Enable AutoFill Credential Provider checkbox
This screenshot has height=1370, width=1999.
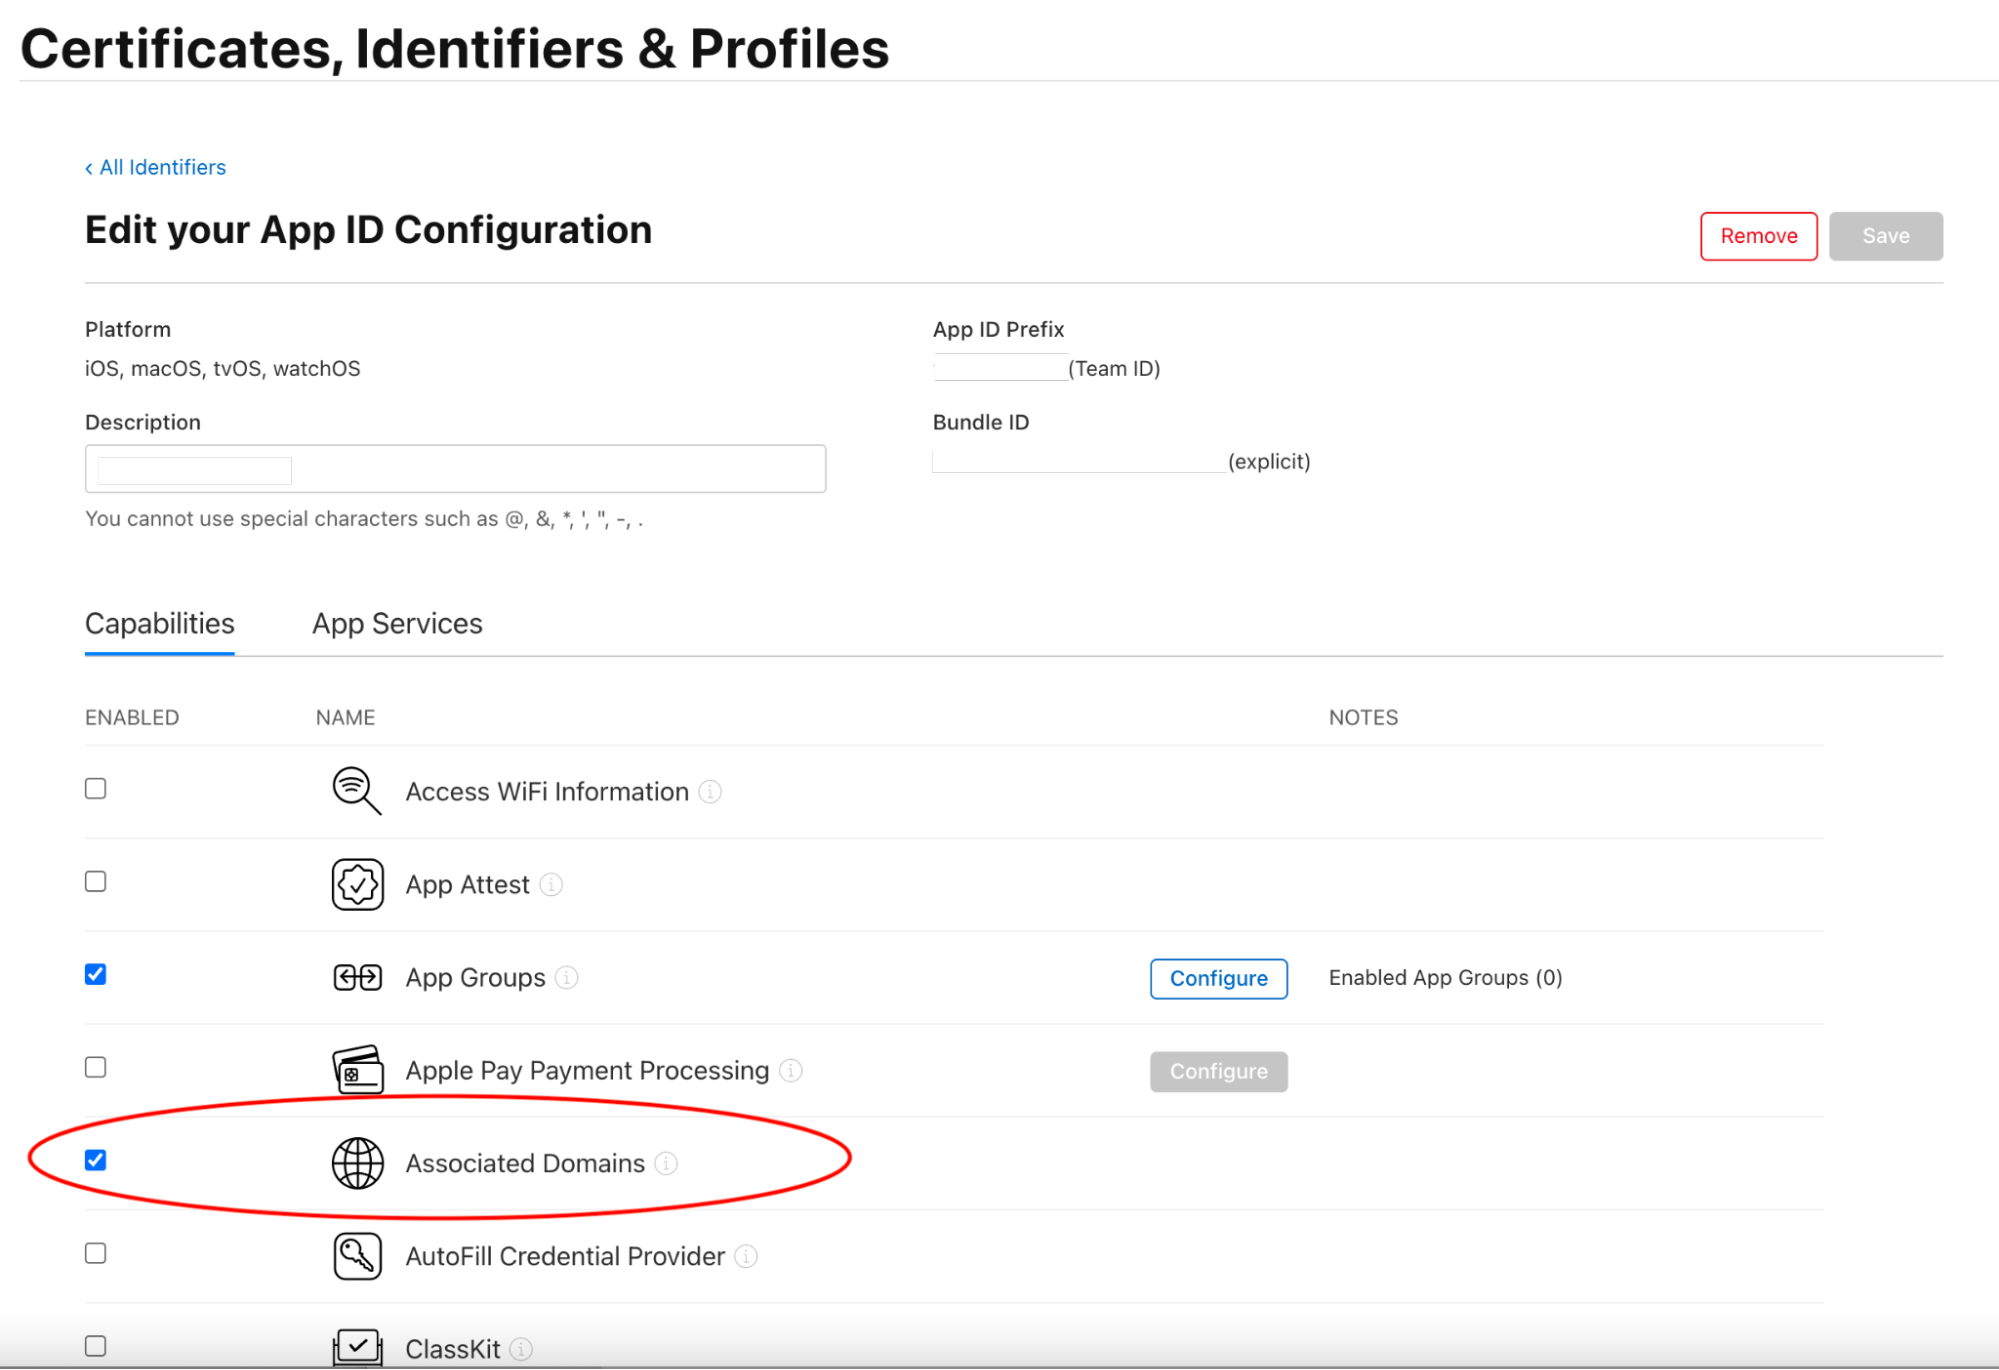[x=96, y=1253]
